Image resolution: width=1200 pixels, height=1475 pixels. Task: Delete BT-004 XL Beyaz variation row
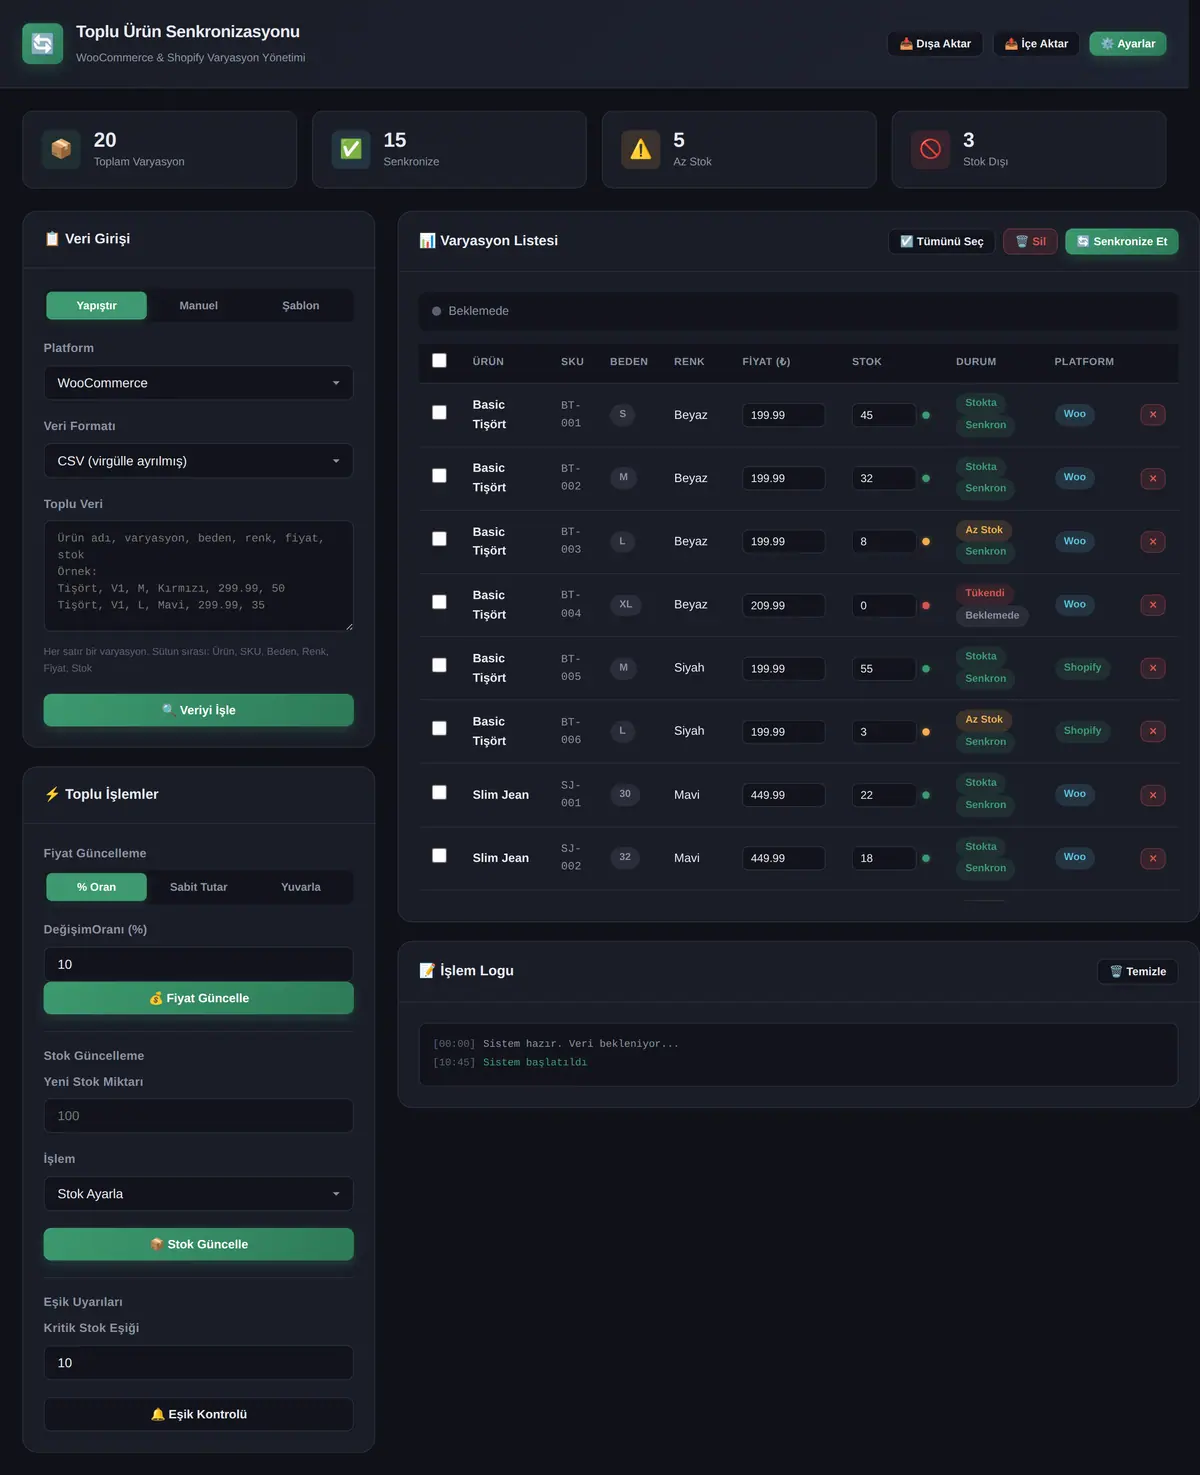(1153, 605)
